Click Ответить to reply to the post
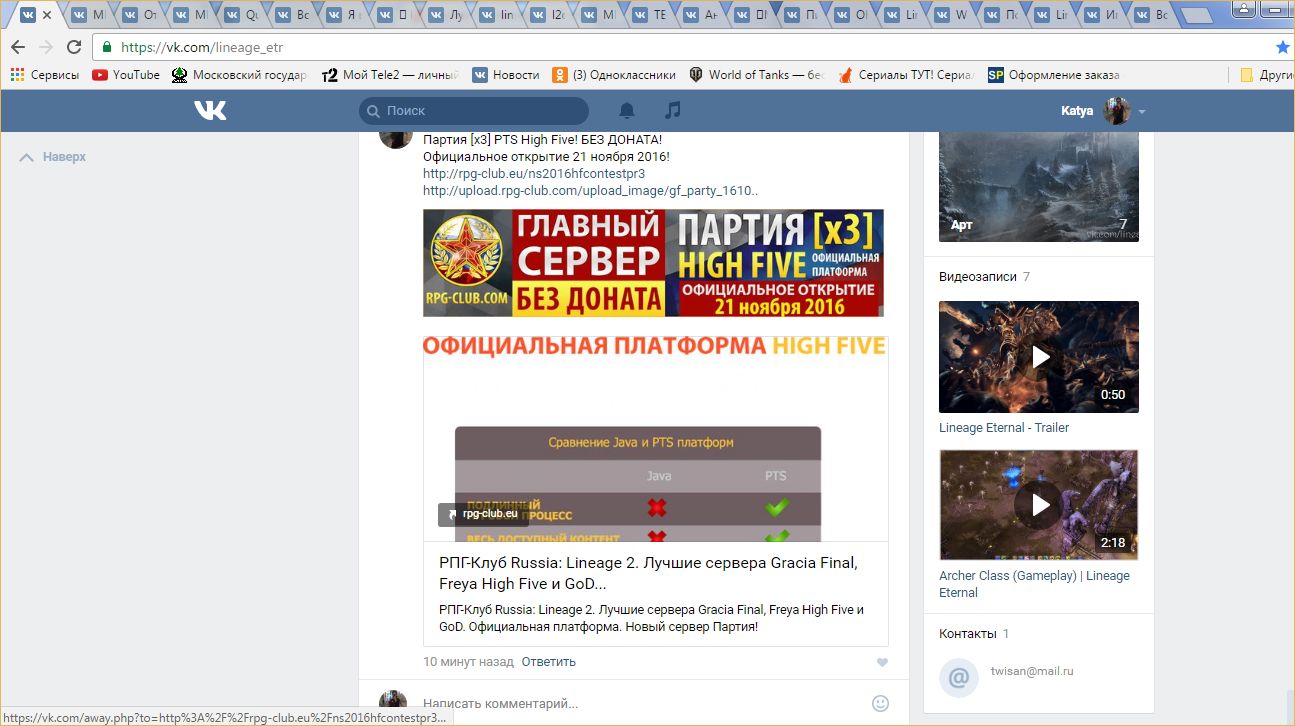This screenshot has height=726, width=1295. [x=548, y=662]
